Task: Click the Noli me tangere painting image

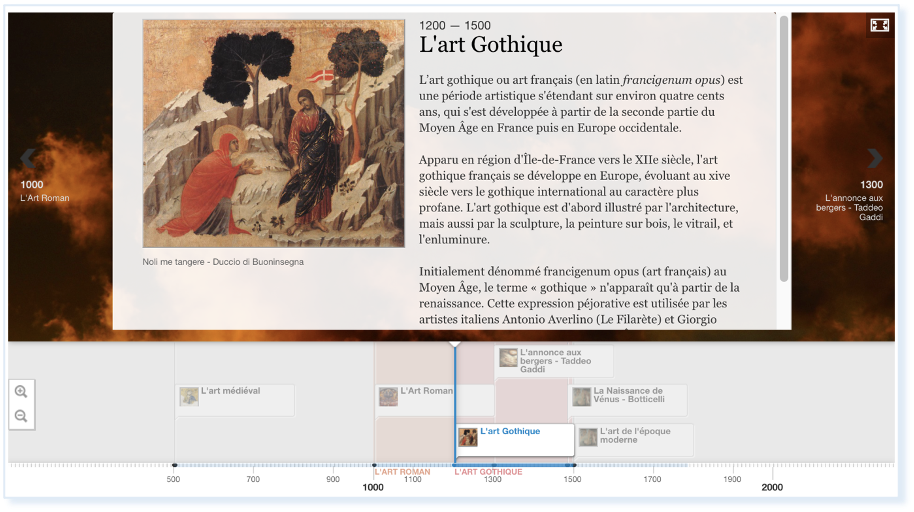Action: [273, 133]
